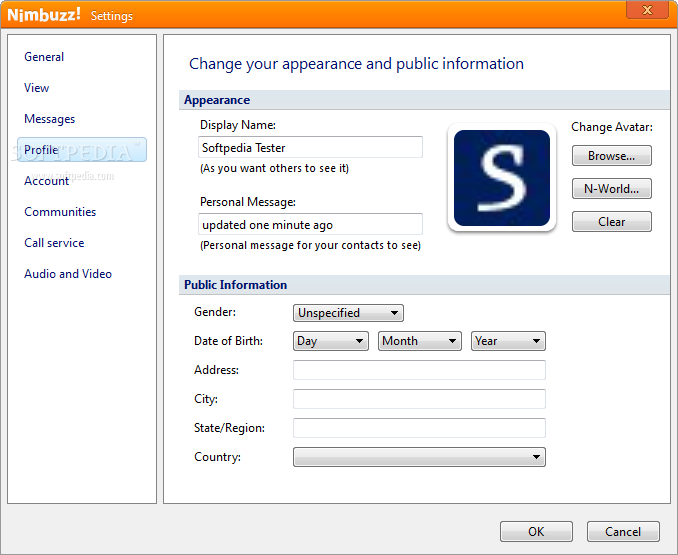Viewport: 678px width, 555px height.
Task: Click the 'As you want others to see it' hint
Action: pos(274,168)
